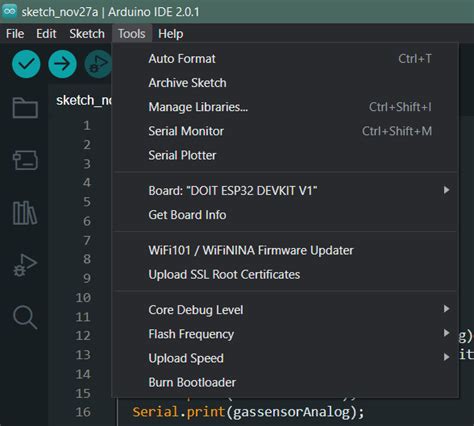Expand Board DOIT ESP32 DEVKIT V1 submenu
The width and height of the screenshot is (474, 426).
click(x=285, y=191)
